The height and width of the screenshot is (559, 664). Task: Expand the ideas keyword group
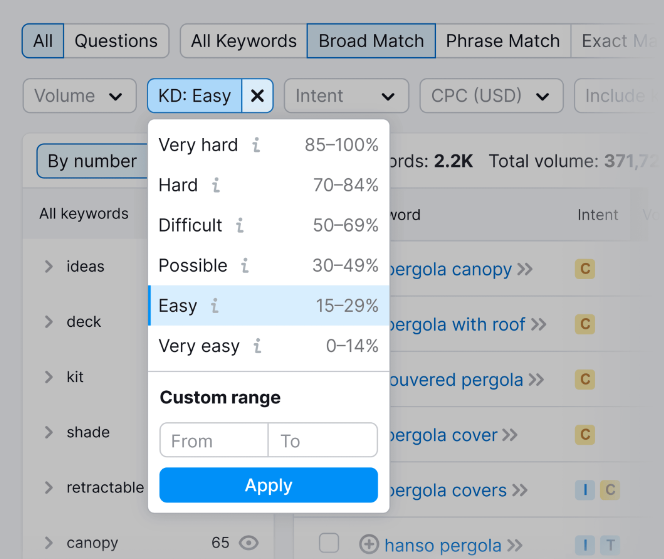[48, 266]
